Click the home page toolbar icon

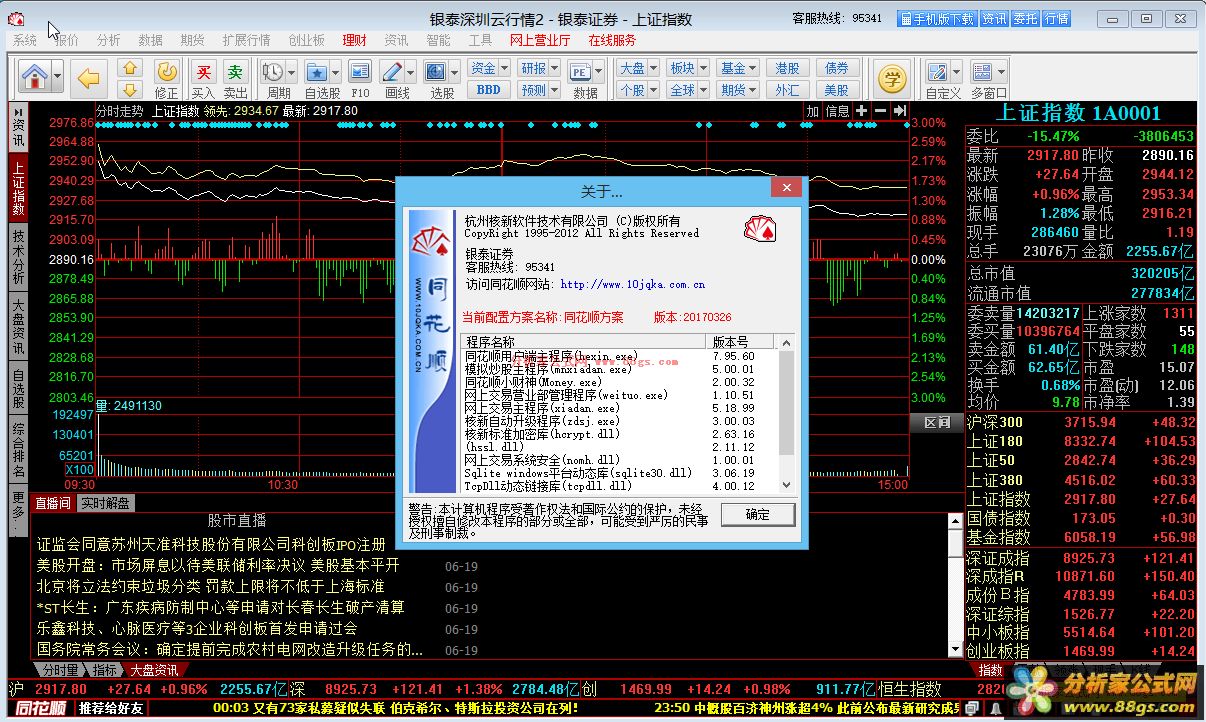tap(35, 76)
